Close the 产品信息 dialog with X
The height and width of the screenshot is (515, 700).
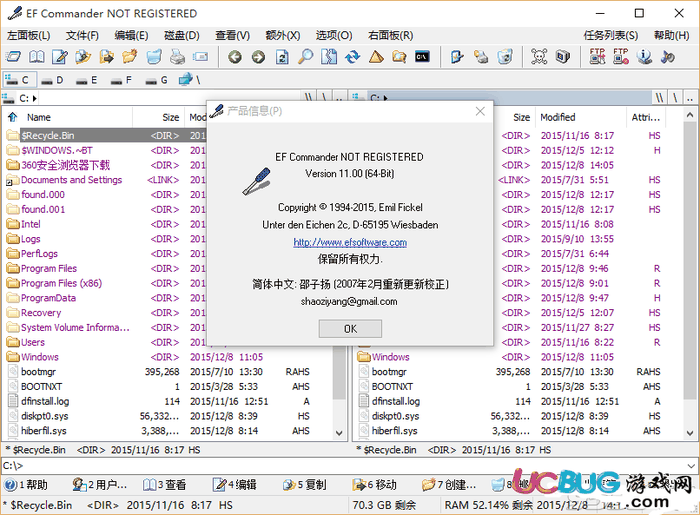pos(480,111)
